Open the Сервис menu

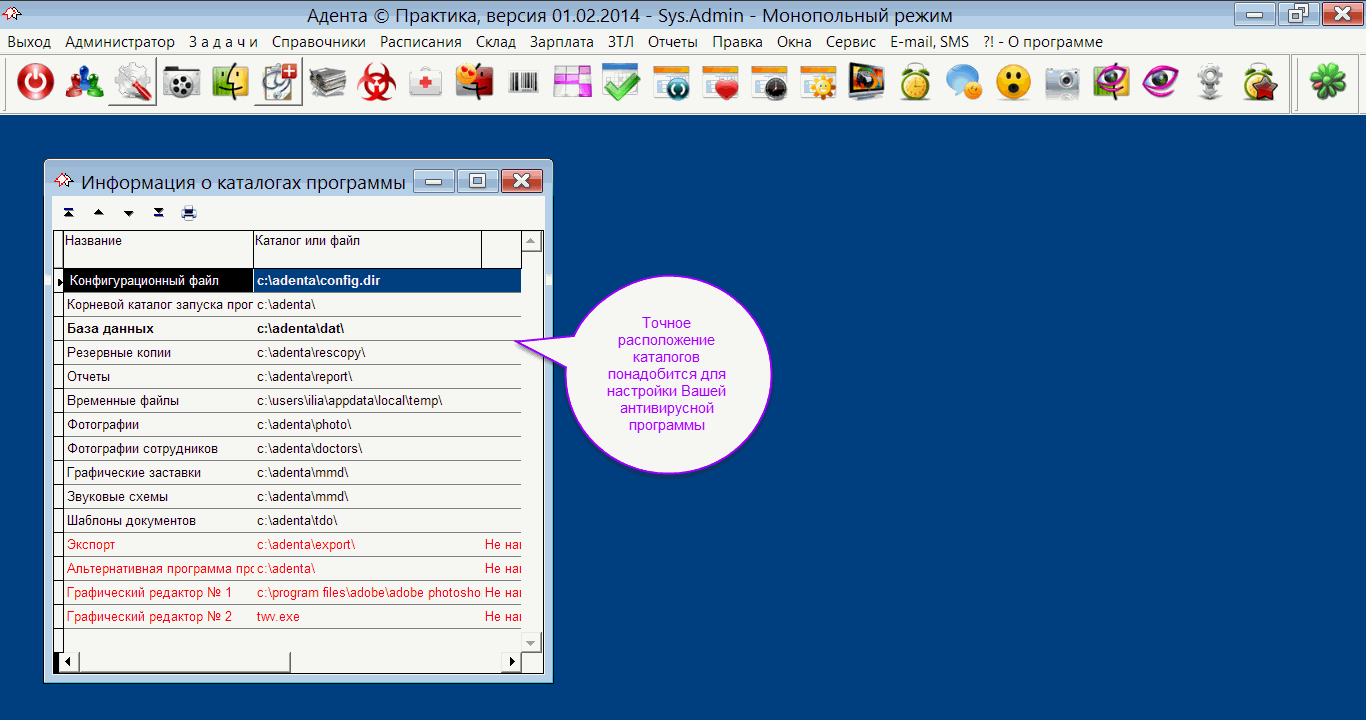851,42
